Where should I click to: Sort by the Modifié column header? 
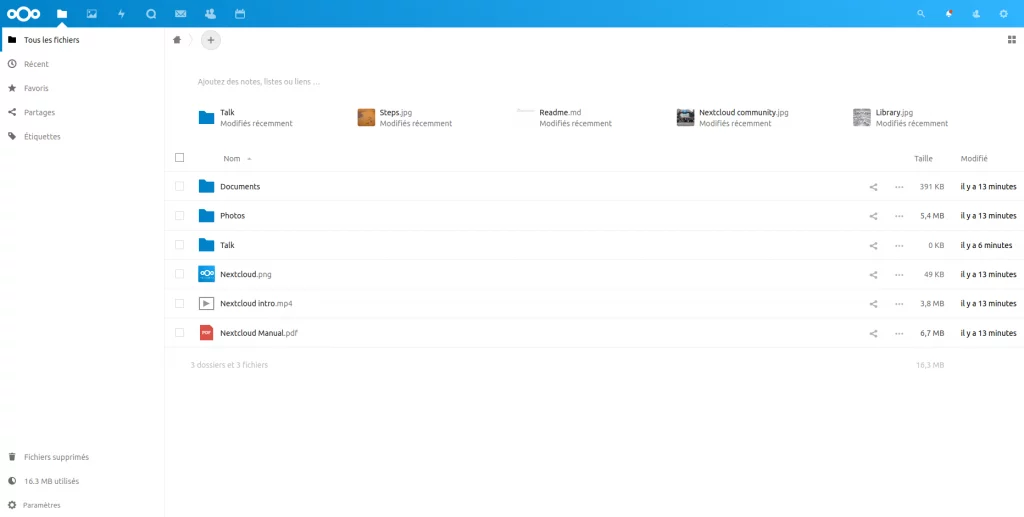pos(974,159)
